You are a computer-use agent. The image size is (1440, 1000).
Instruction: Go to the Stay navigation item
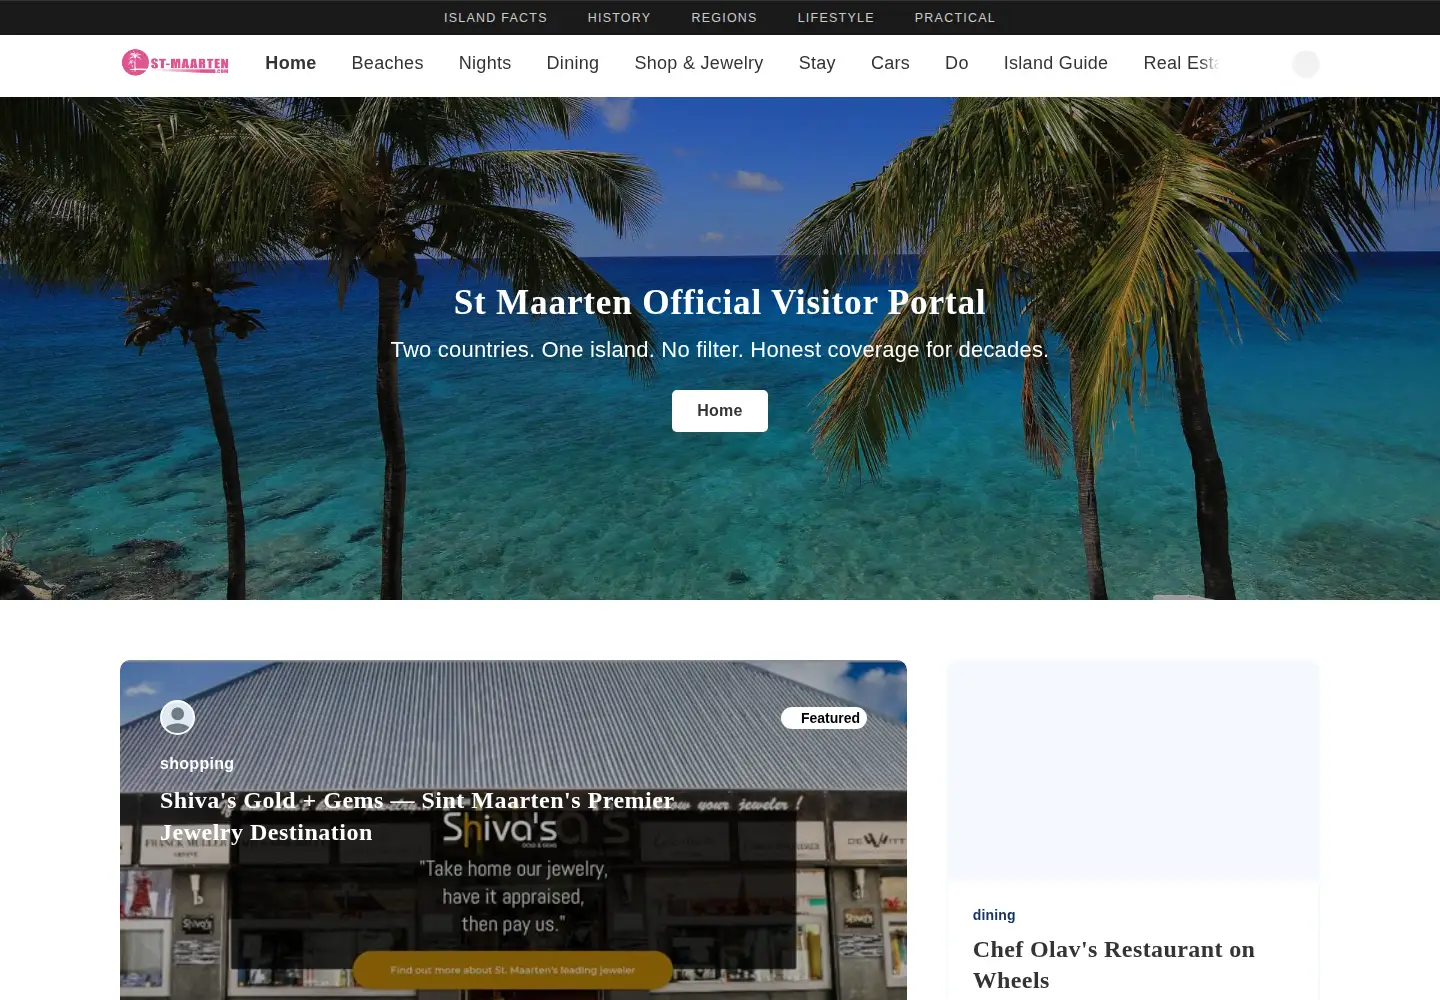click(817, 63)
